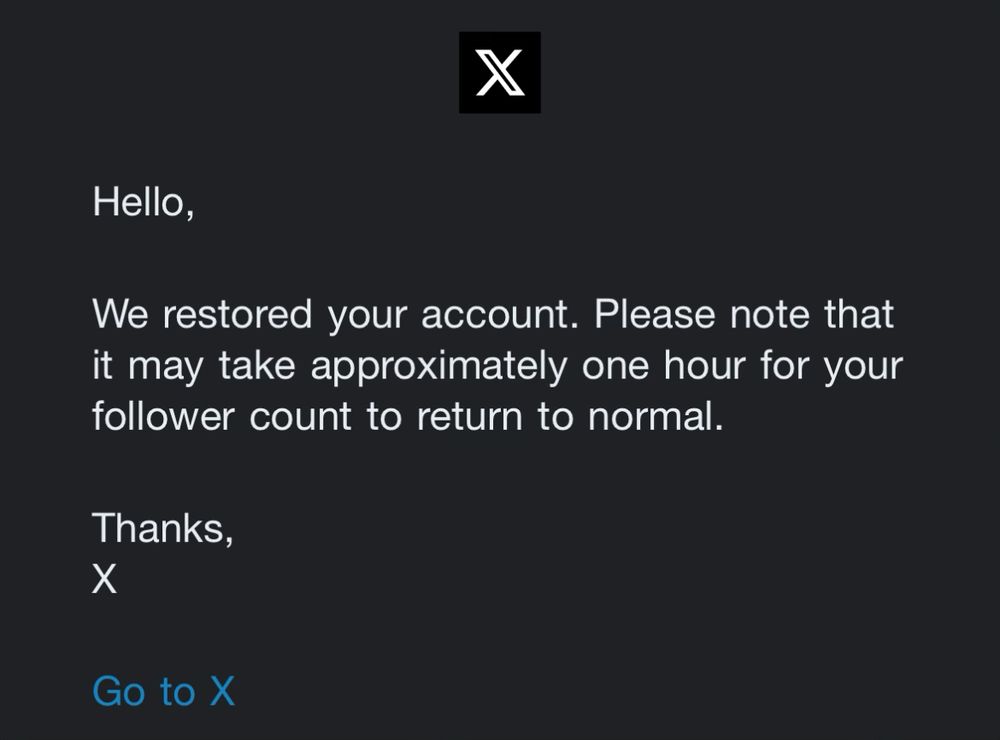Click the word may in second line
This screenshot has height=740, width=1000.
(x=166, y=368)
